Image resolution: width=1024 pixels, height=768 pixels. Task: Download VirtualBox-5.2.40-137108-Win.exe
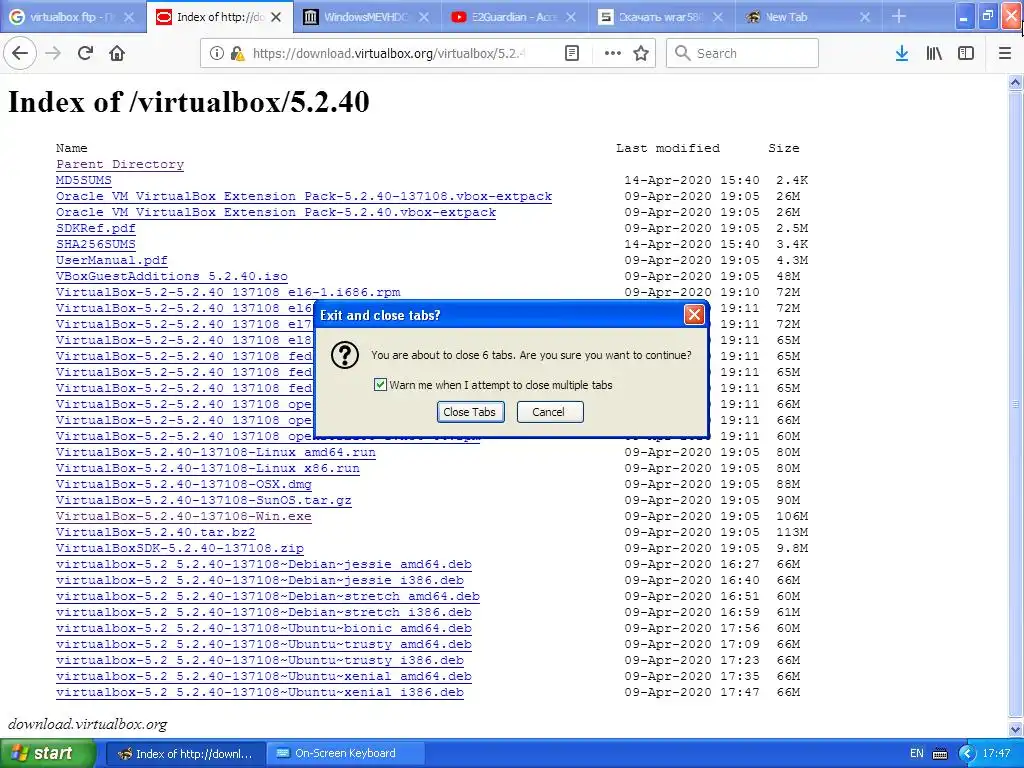pyautogui.click(x=184, y=517)
